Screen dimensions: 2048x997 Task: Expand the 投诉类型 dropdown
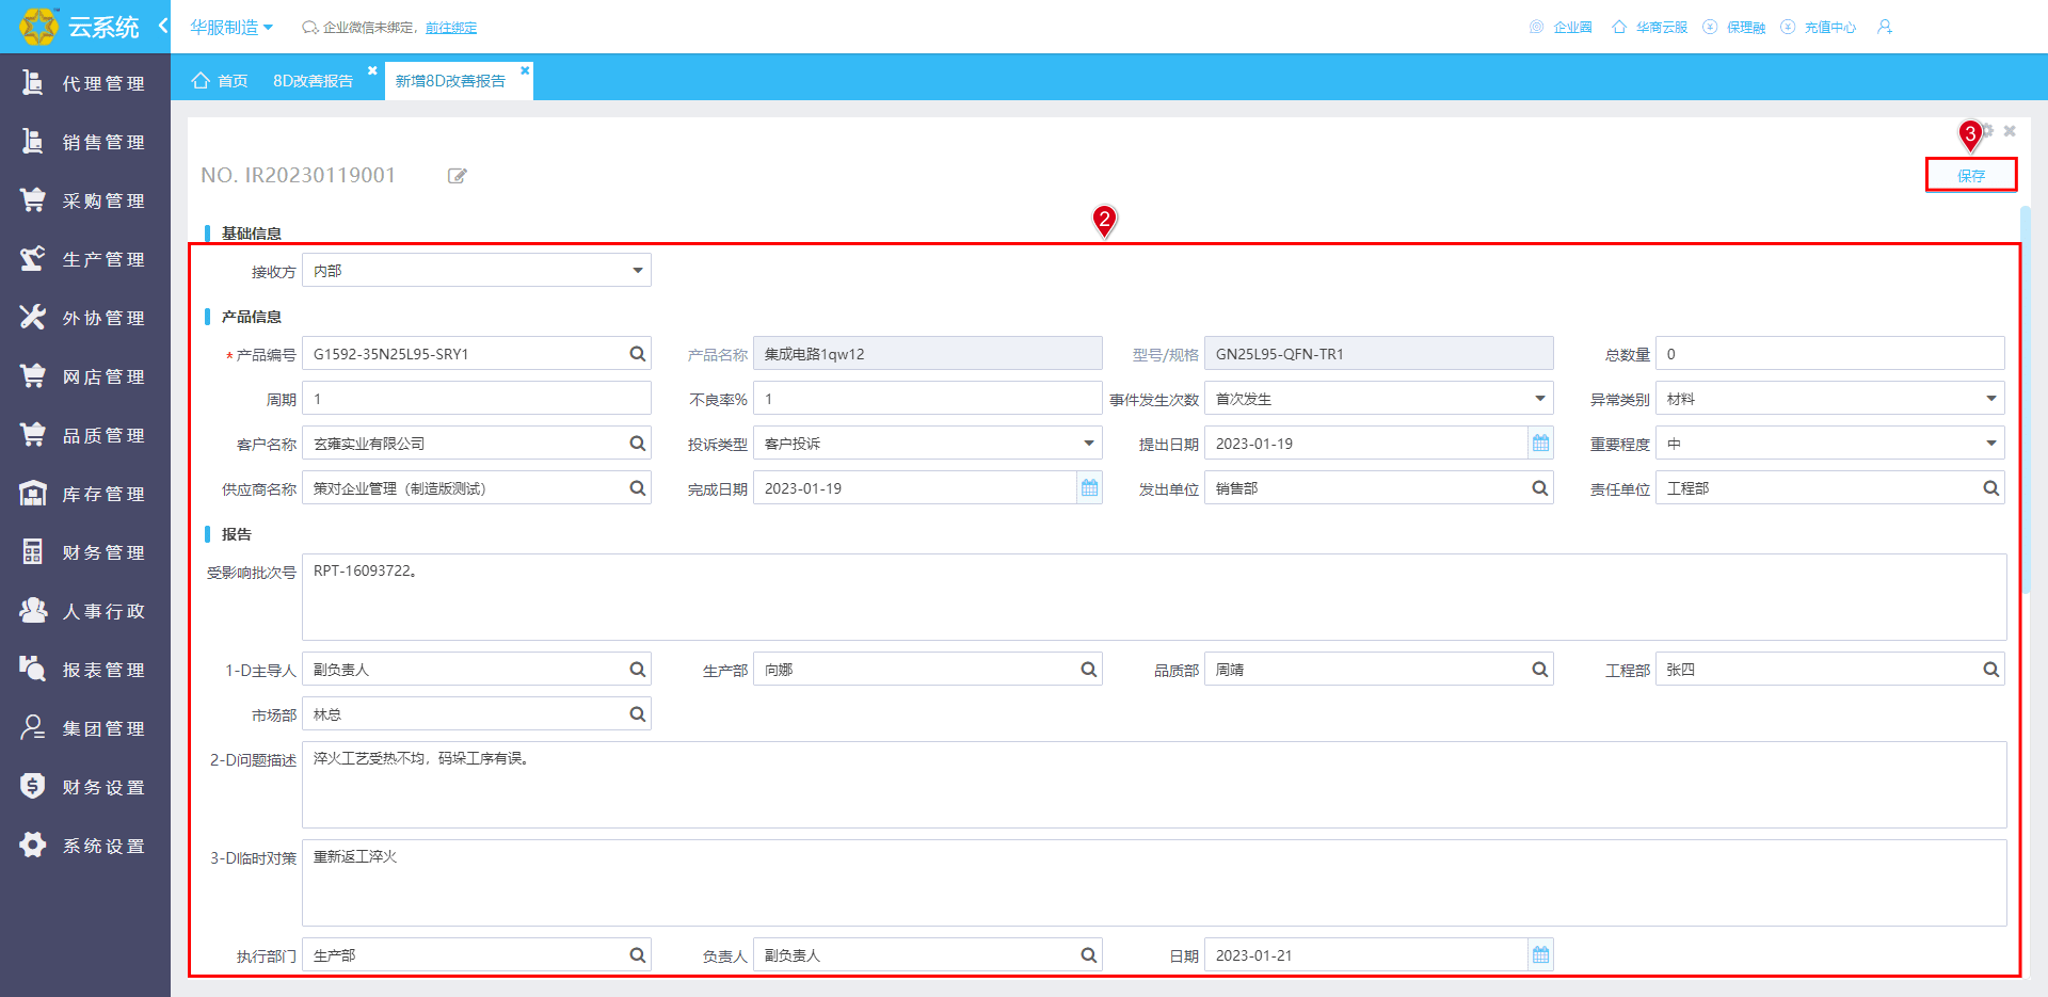coord(1089,443)
